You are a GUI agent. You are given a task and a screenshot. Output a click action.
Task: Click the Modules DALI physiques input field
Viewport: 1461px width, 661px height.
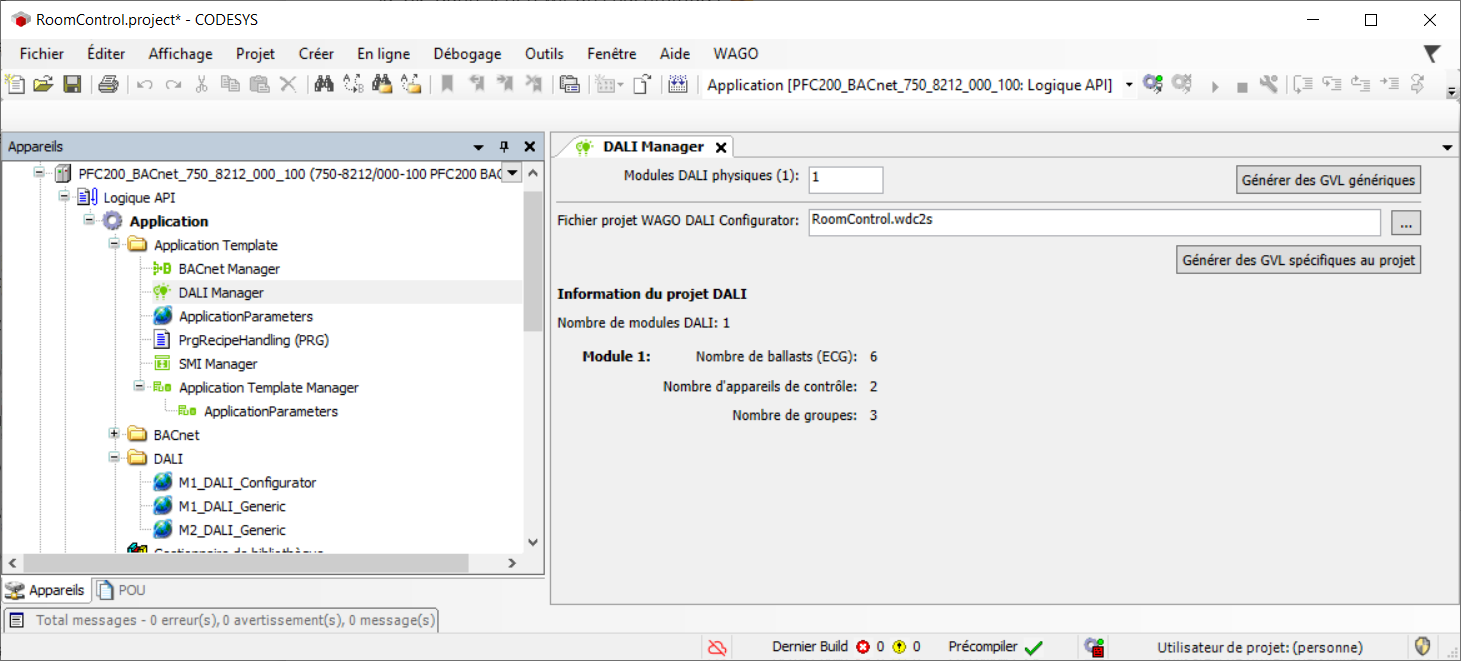click(x=846, y=180)
